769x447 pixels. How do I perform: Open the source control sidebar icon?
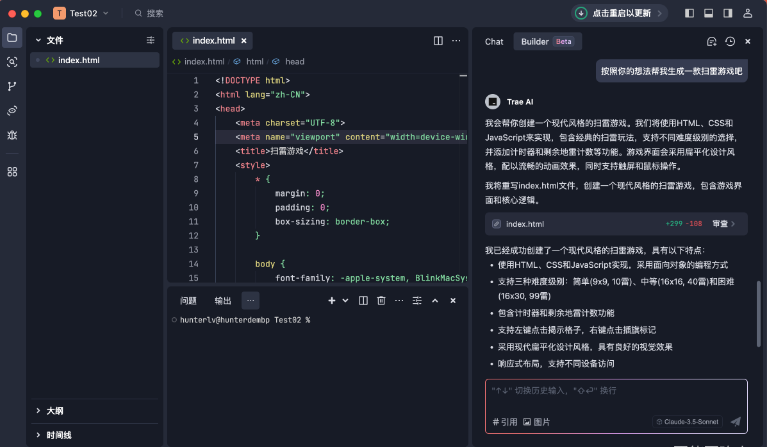click(12, 86)
